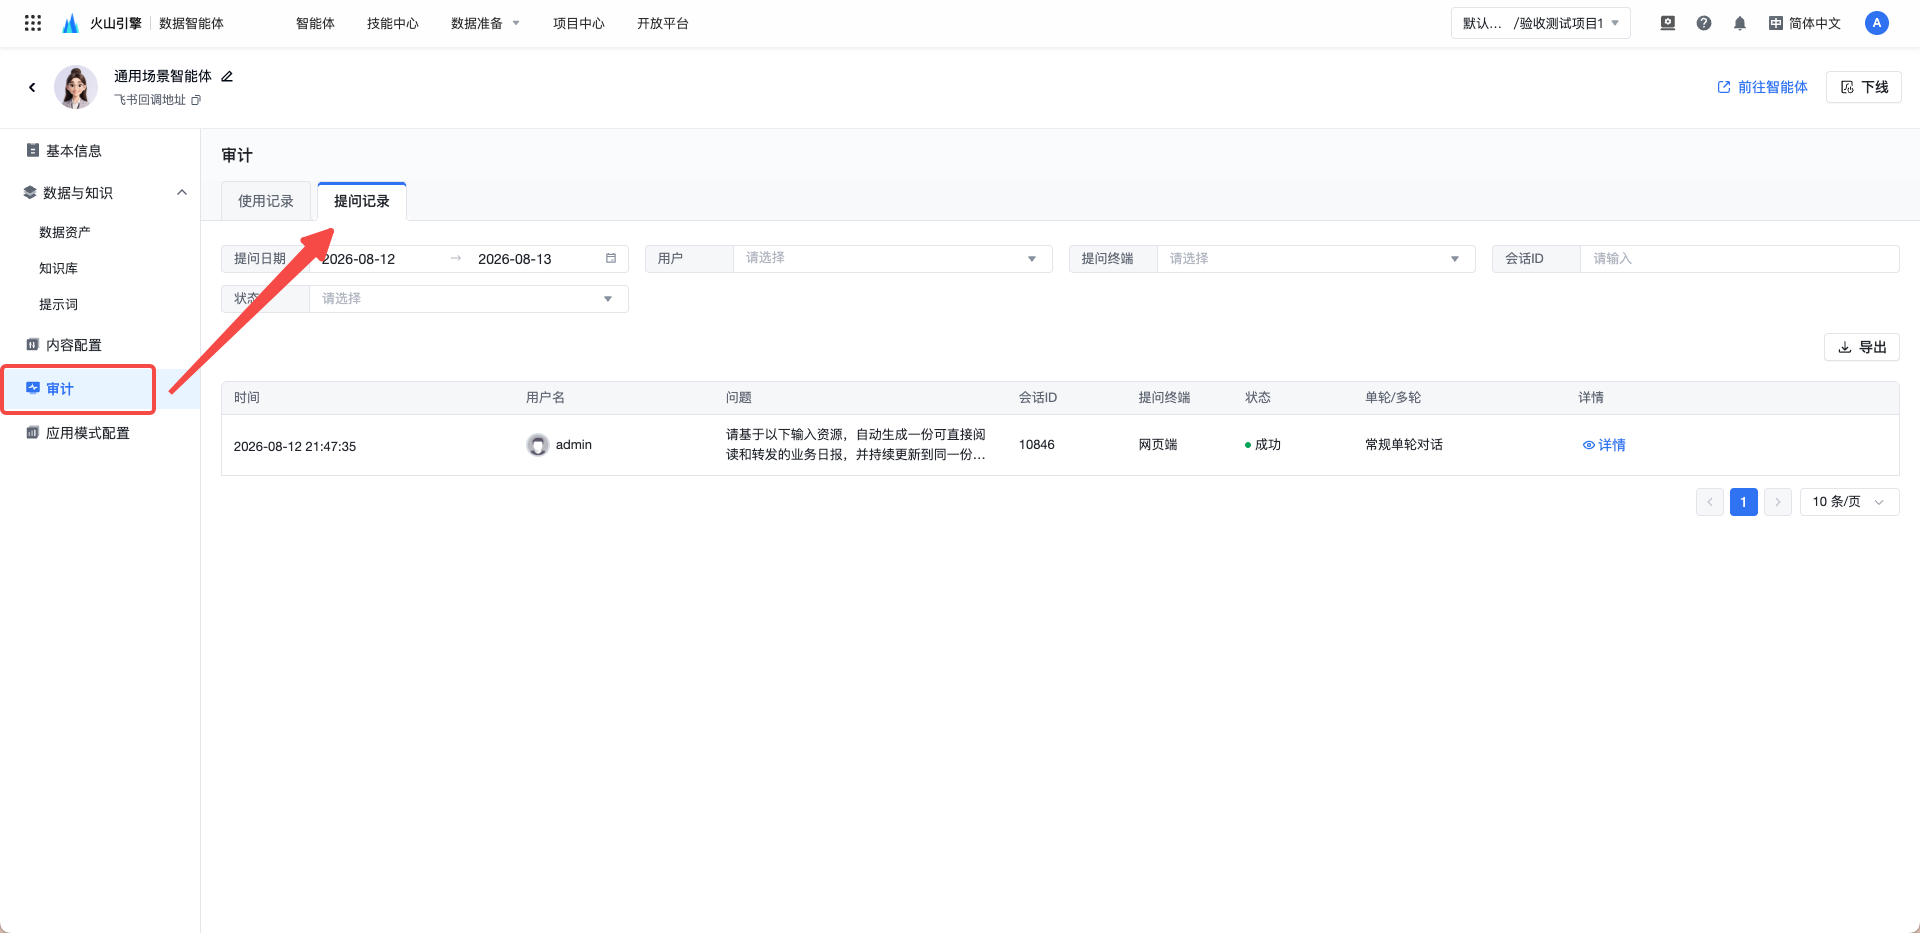This screenshot has width=1920, height=933.
Task: Click the admin user avatar in table
Action: click(x=538, y=445)
